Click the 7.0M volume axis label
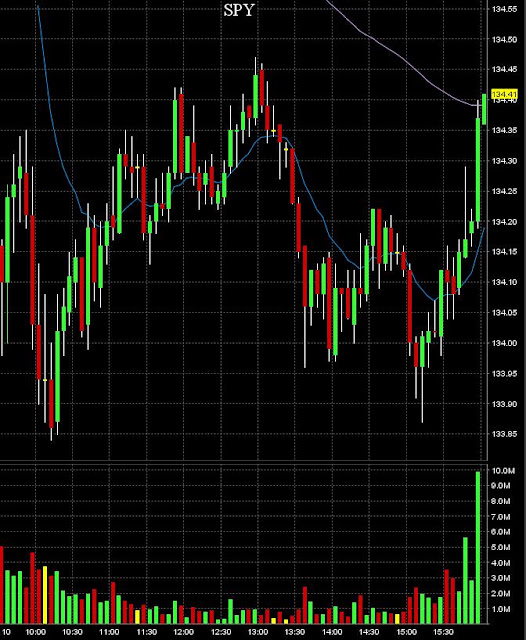 [x=501, y=517]
